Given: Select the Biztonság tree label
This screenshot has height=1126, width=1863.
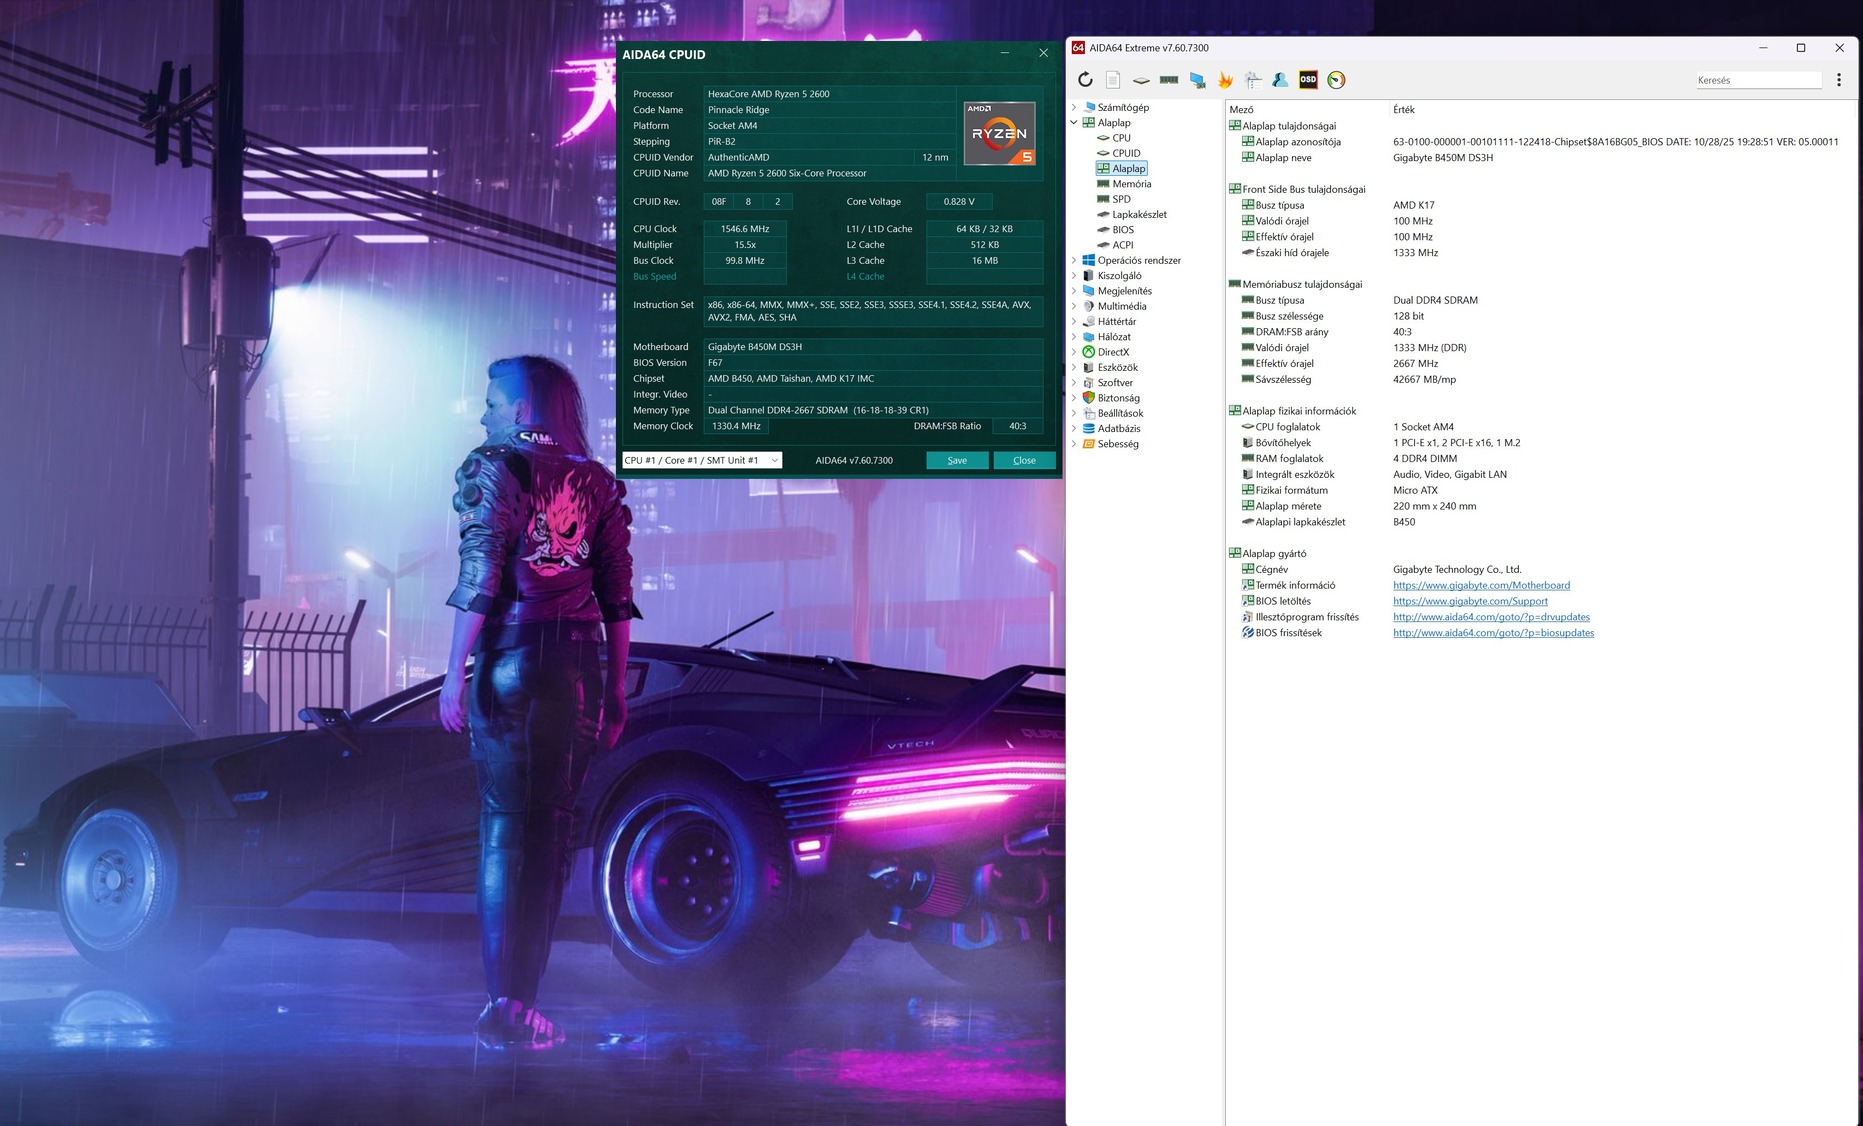Looking at the screenshot, I should [x=1119, y=398].
